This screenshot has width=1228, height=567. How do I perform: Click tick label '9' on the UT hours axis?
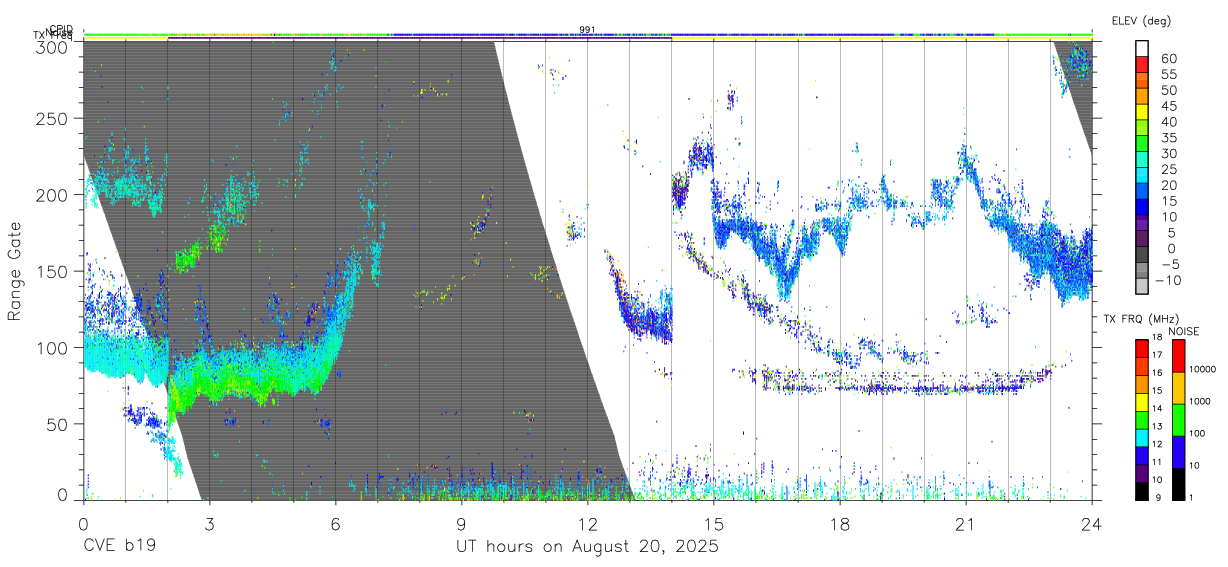click(x=461, y=522)
